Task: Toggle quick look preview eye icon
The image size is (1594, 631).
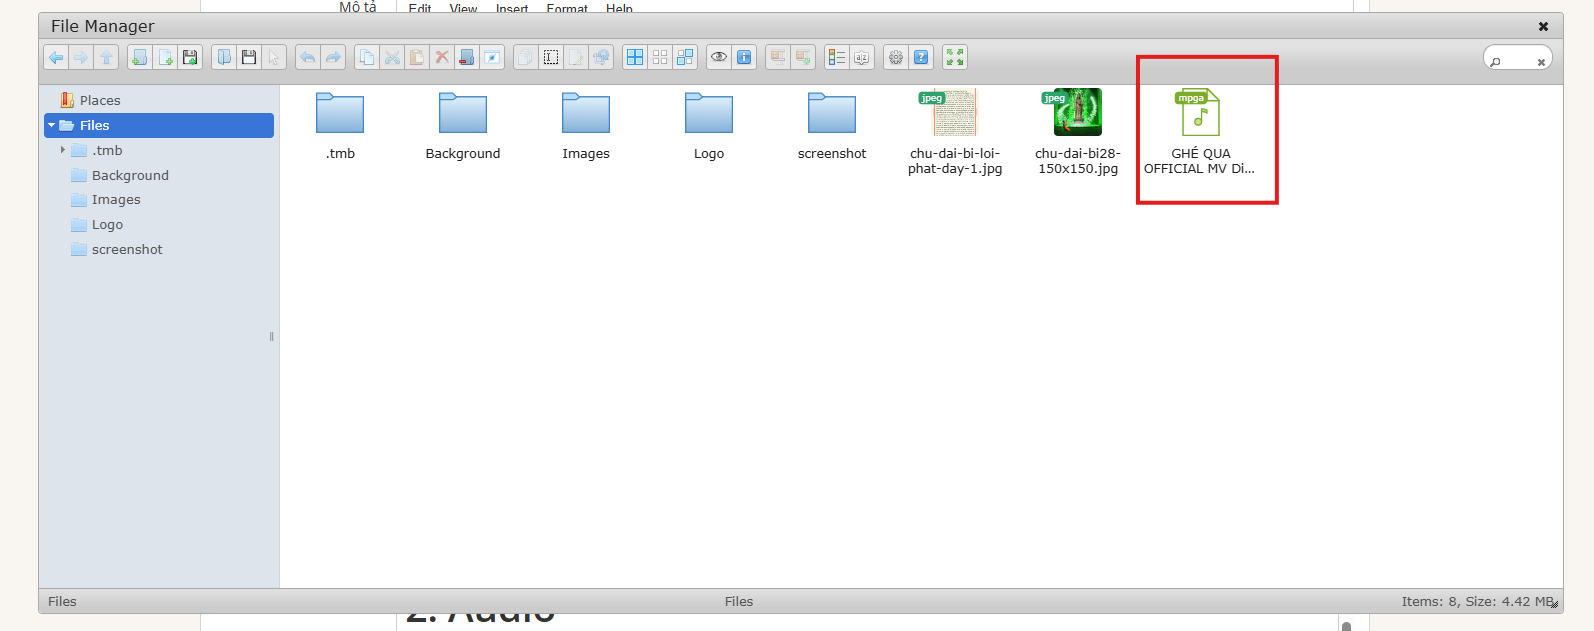Action: pos(719,58)
